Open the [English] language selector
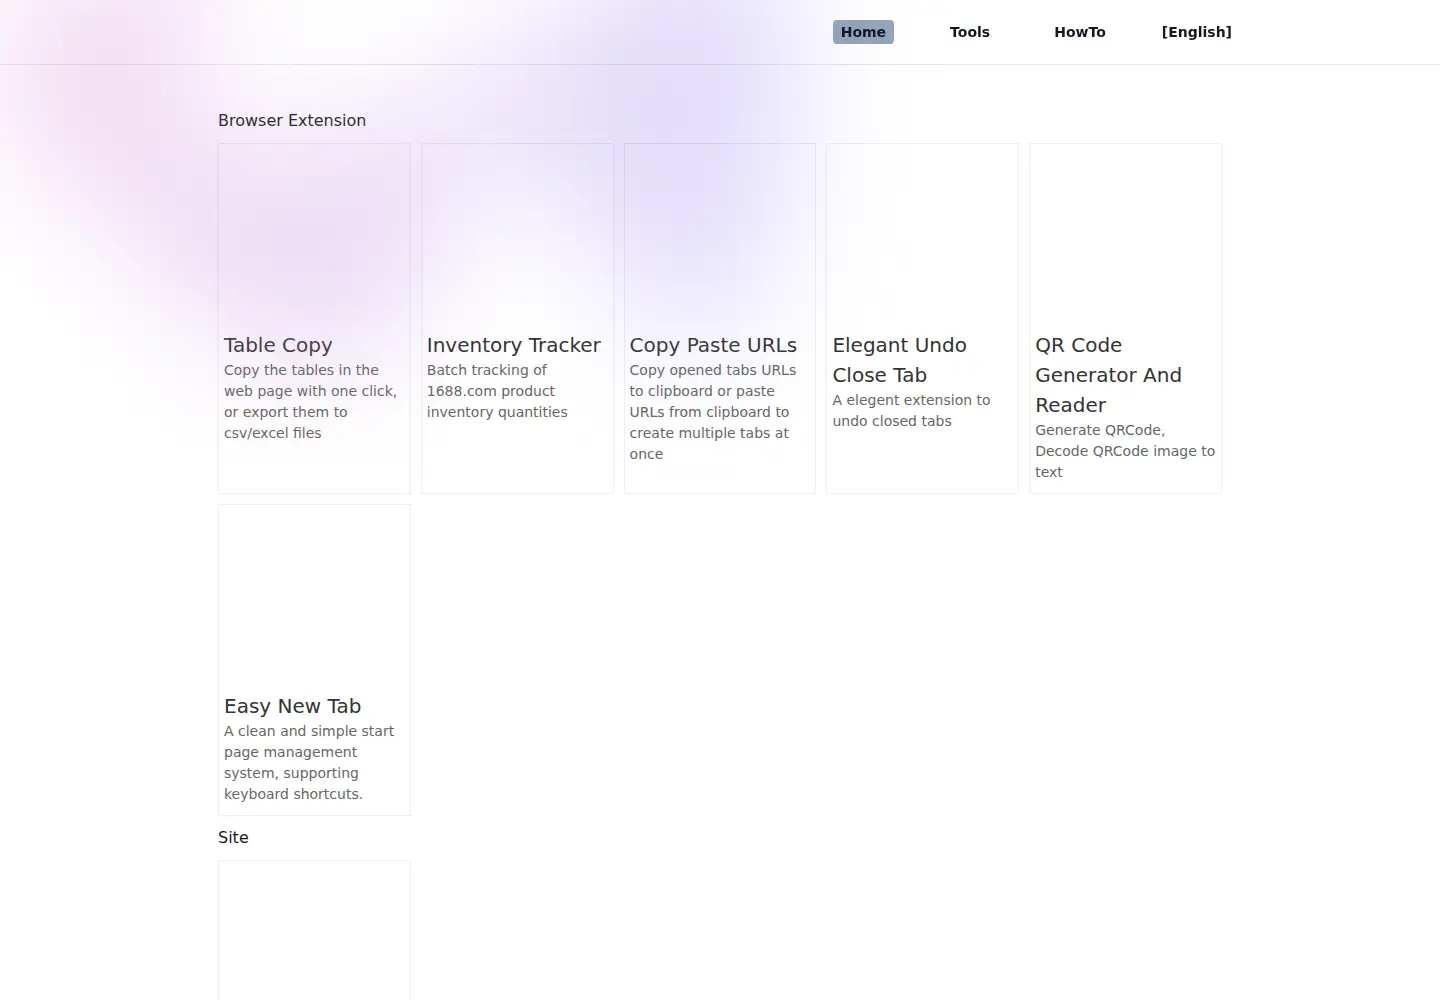This screenshot has width=1440, height=1000. pyautogui.click(x=1196, y=32)
